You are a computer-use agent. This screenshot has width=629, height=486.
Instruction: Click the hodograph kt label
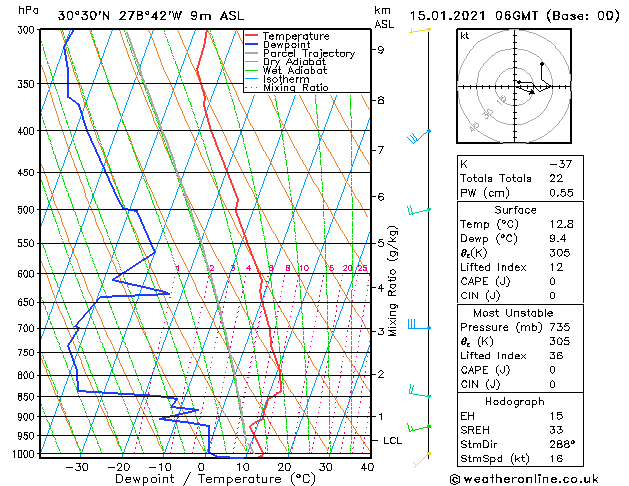point(465,36)
